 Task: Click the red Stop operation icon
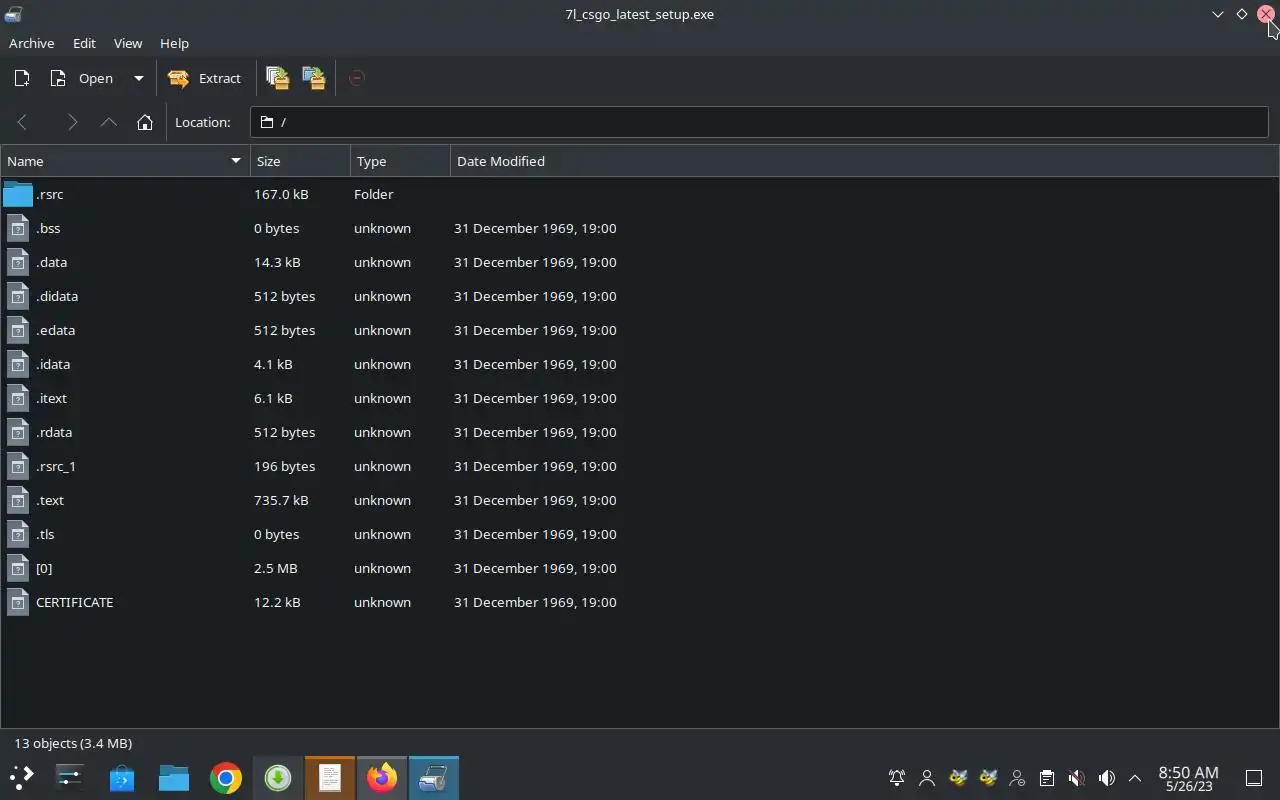[357, 78]
